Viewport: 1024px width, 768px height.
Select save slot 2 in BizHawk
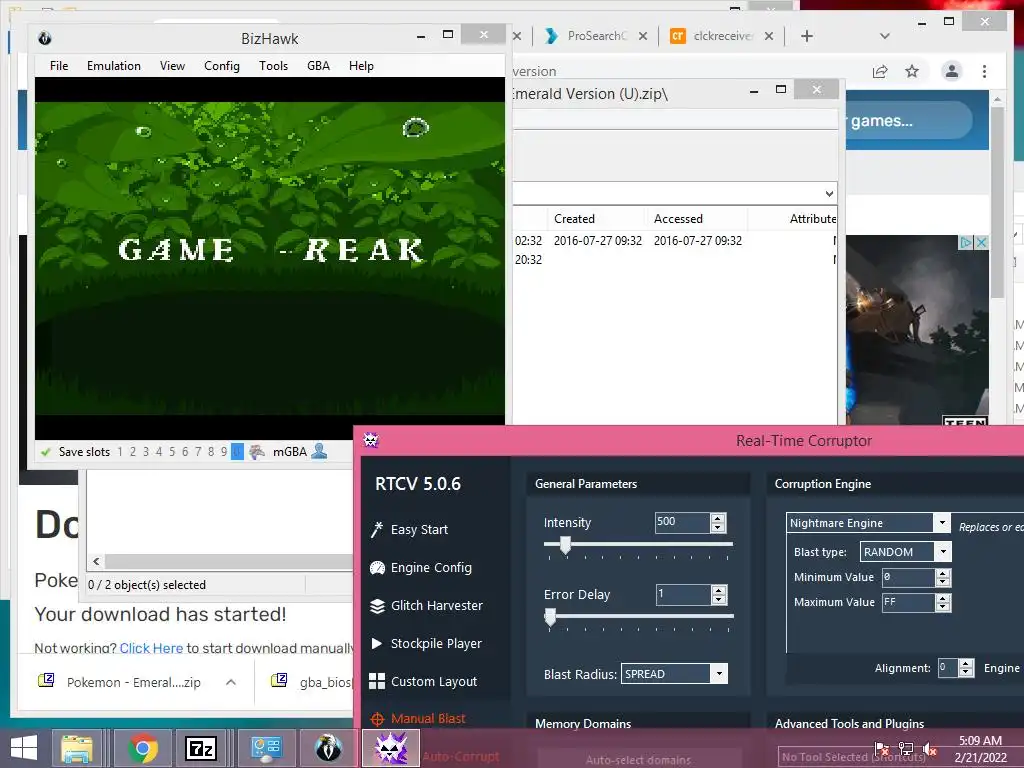(133, 452)
